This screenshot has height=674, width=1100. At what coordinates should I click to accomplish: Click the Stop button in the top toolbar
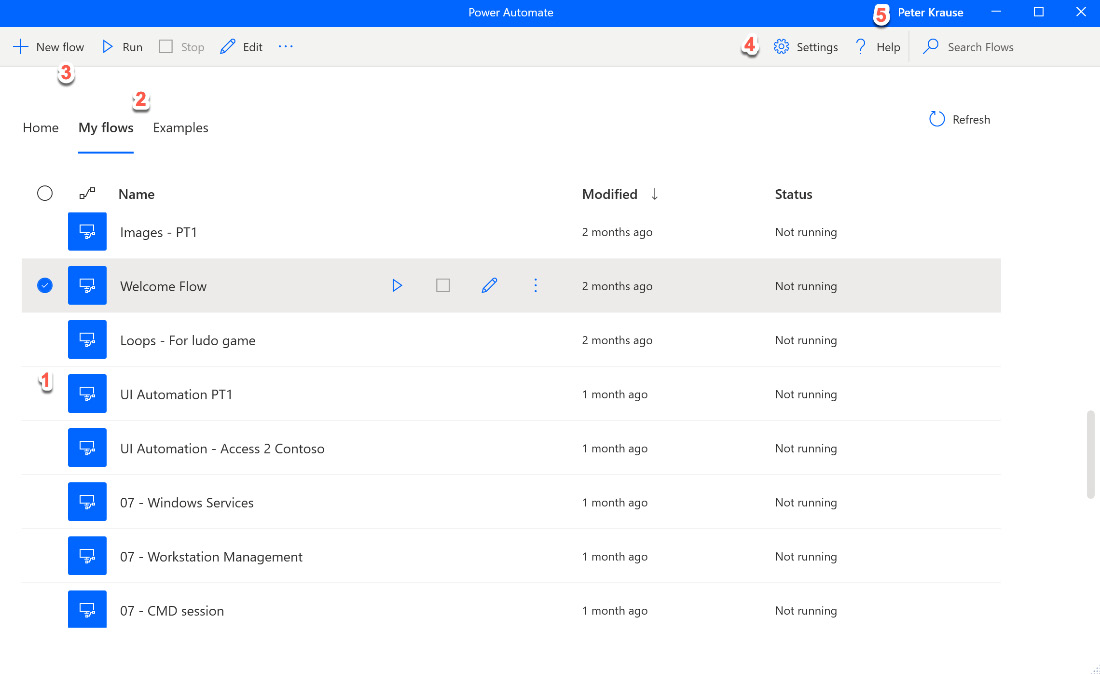coord(182,47)
